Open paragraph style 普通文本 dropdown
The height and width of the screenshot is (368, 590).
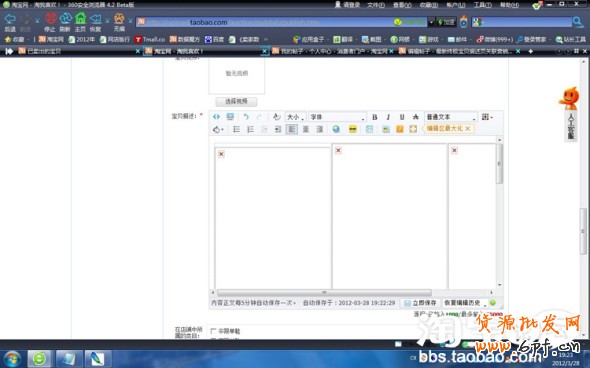coord(450,117)
